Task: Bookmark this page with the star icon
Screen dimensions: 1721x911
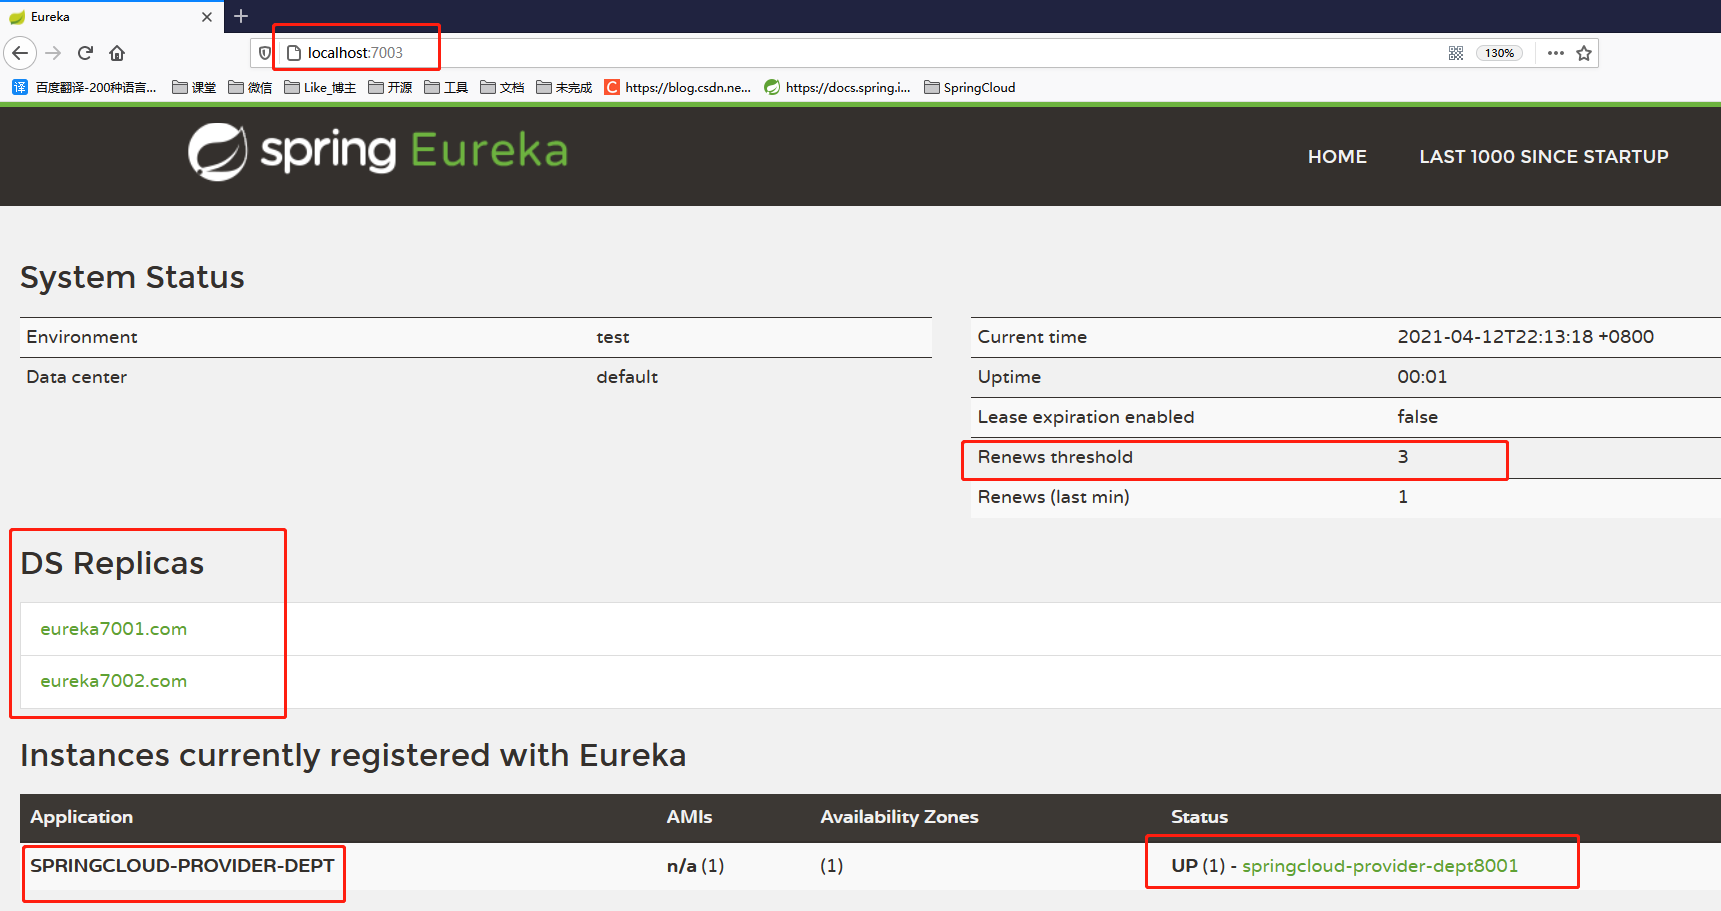Action: (1584, 53)
